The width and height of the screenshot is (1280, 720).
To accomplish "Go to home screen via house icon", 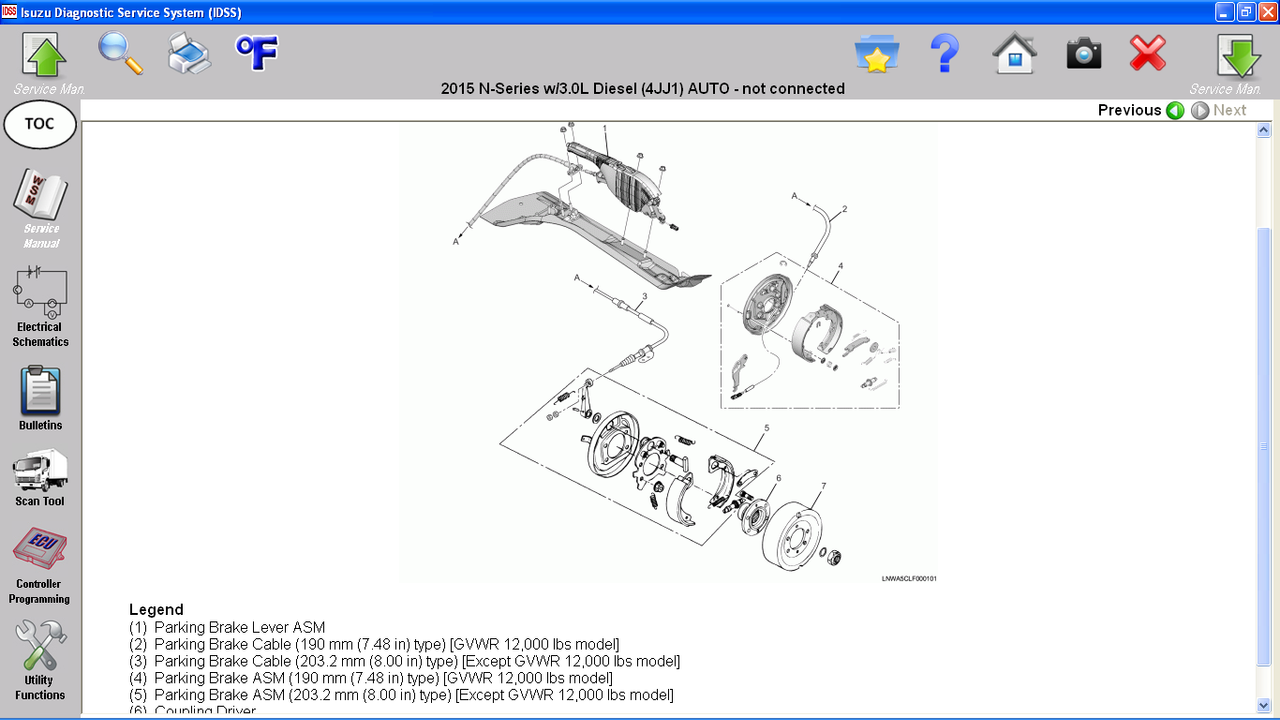I will [x=1015, y=53].
